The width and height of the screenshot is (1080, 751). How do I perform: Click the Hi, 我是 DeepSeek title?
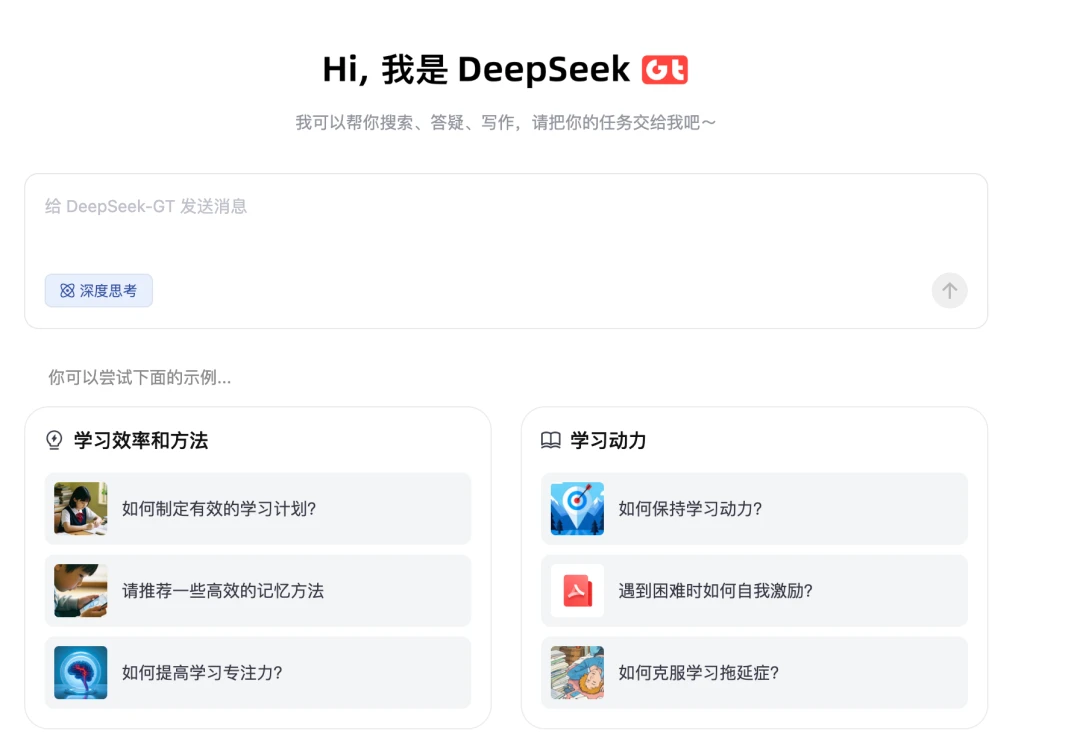pos(476,70)
